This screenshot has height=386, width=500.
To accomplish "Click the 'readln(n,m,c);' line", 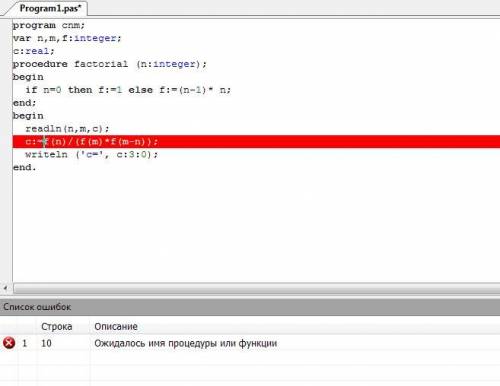I will [x=67, y=129].
